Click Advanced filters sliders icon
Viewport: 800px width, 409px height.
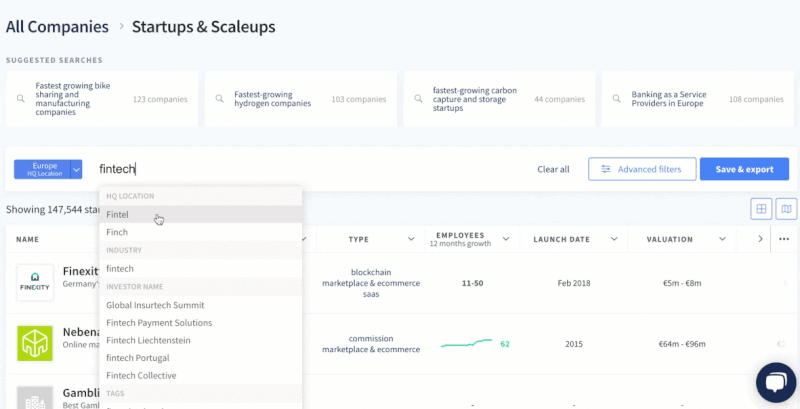point(606,169)
